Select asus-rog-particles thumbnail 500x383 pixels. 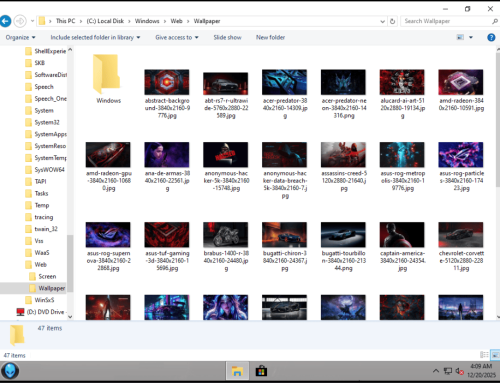(461, 155)
